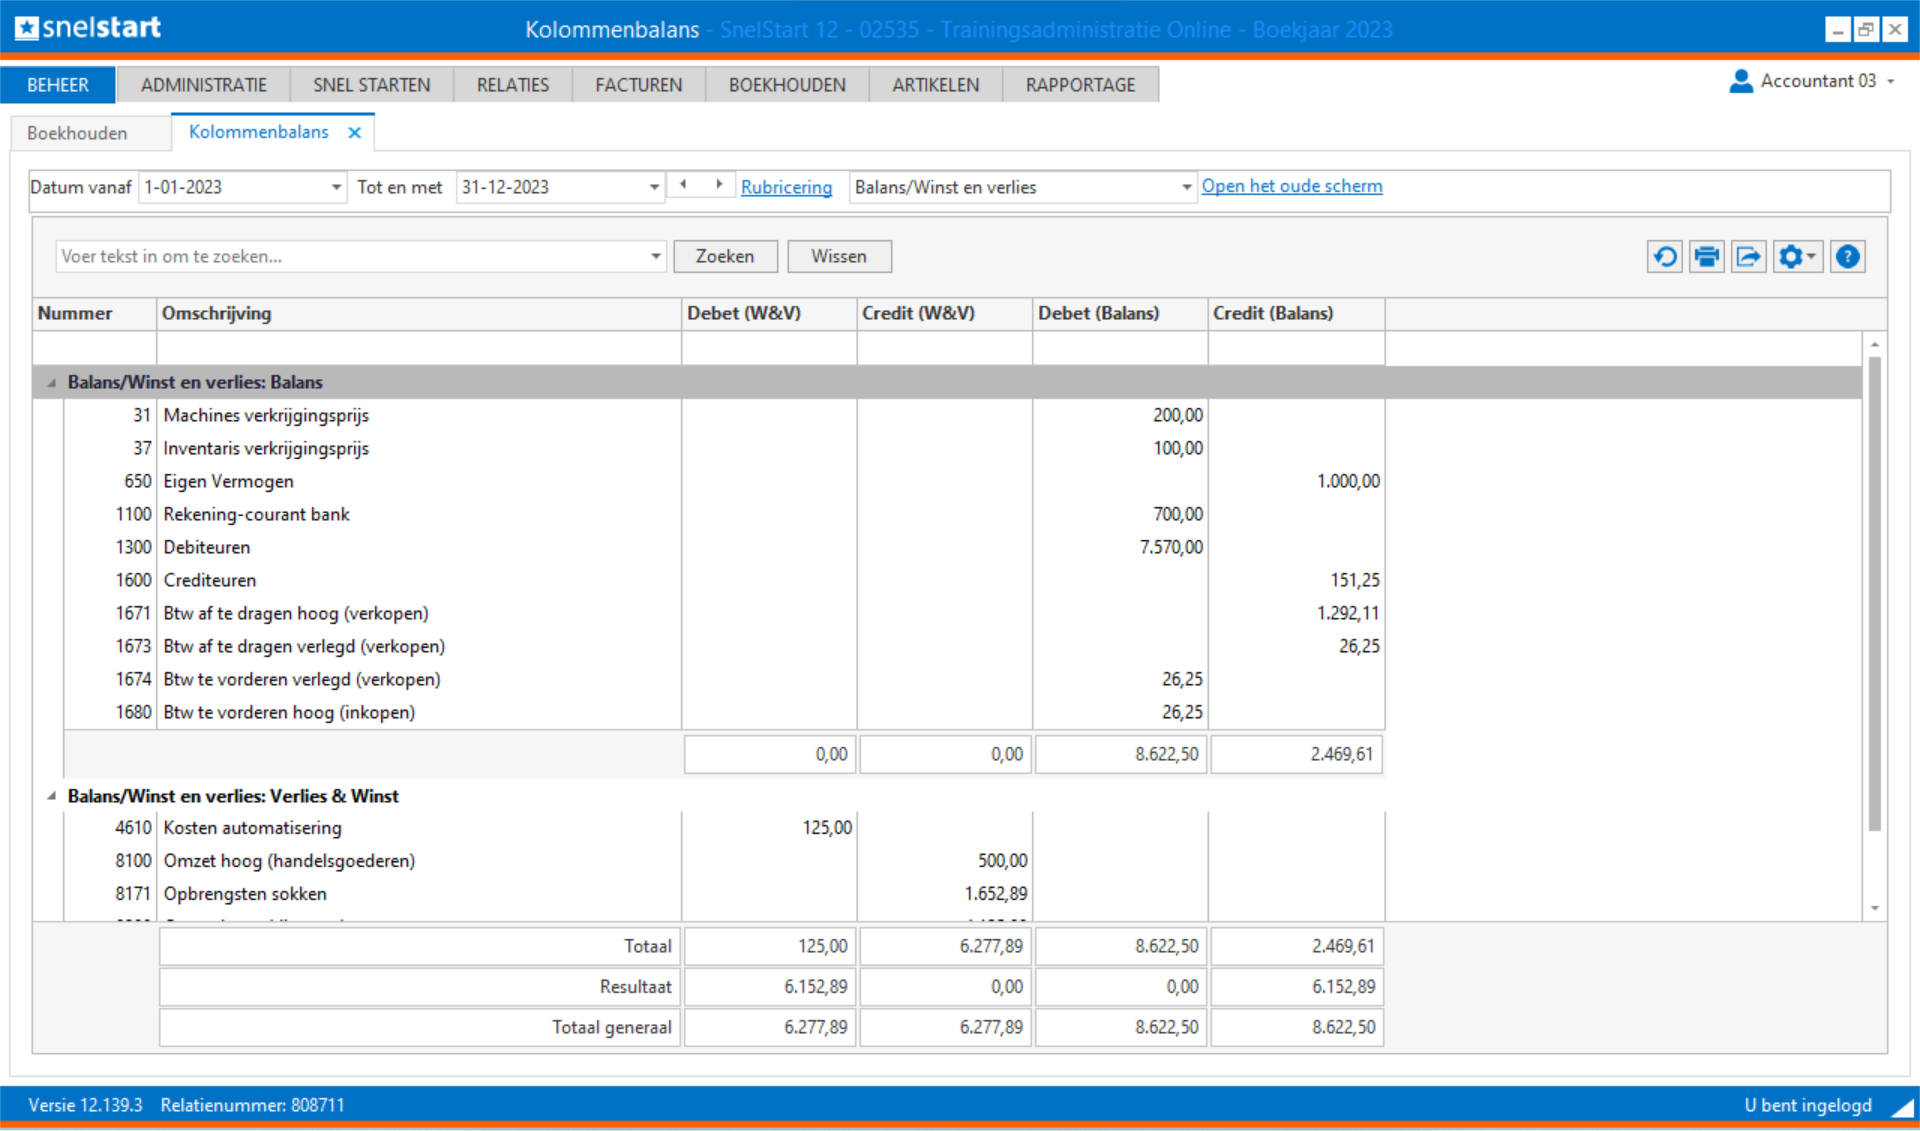Click the scroll down arrow of the table

coord(1875,908)
